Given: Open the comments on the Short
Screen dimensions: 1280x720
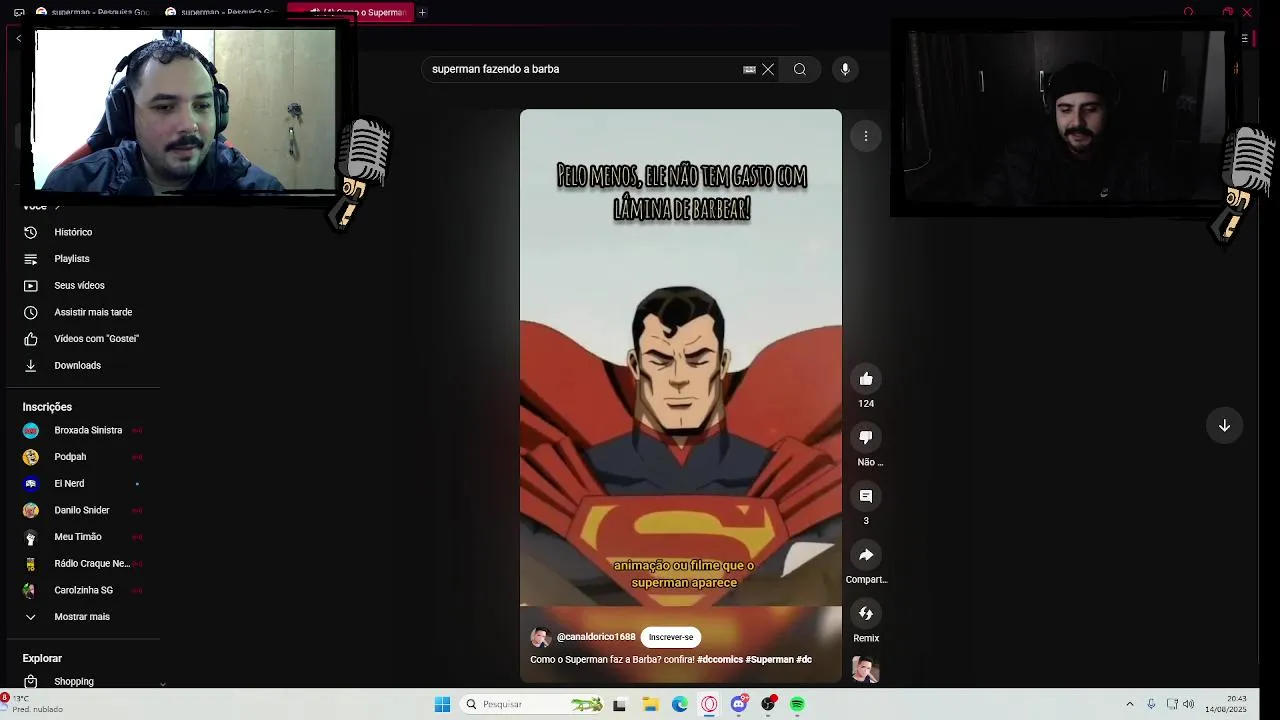Looking at the screenshot, I should click(866, 496).
